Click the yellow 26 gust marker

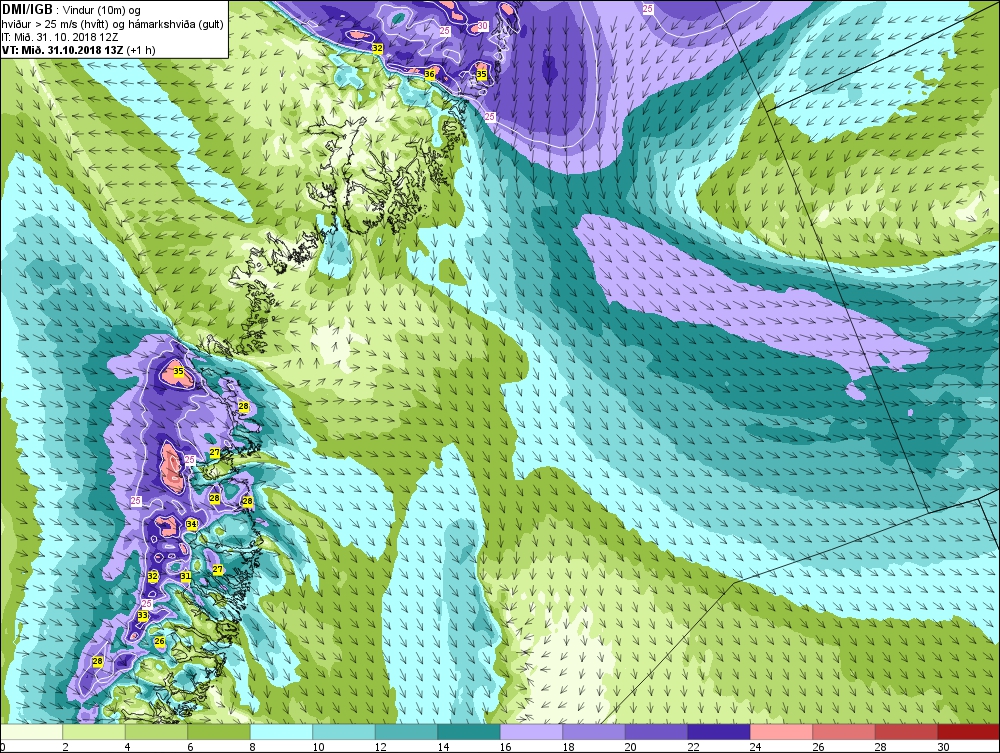coord(159,641)
